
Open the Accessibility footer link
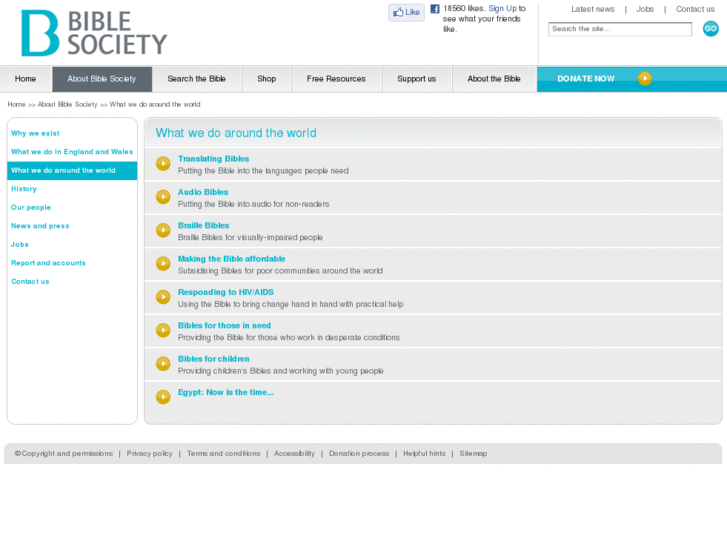click(x=294, y=454)
